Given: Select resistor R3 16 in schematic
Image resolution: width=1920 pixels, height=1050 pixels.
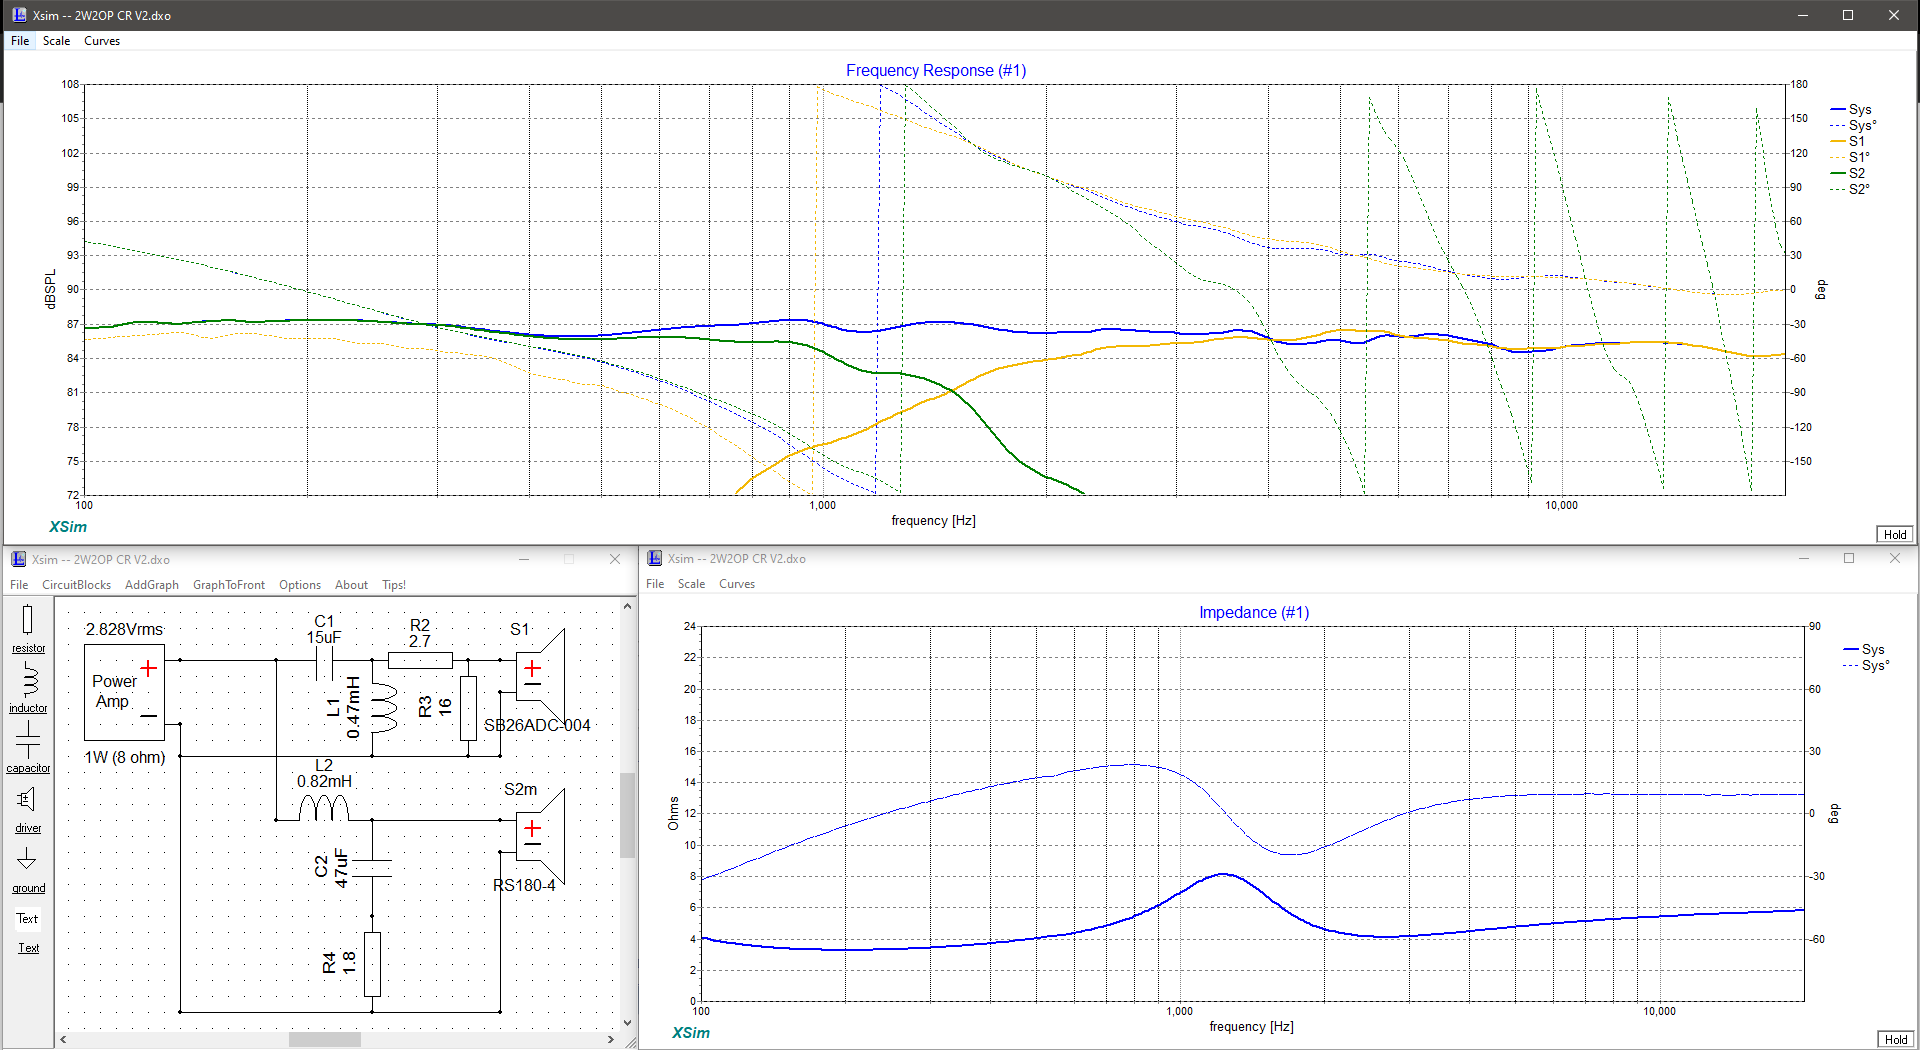Looking at the screenshot, I should [x=468, y=708].
